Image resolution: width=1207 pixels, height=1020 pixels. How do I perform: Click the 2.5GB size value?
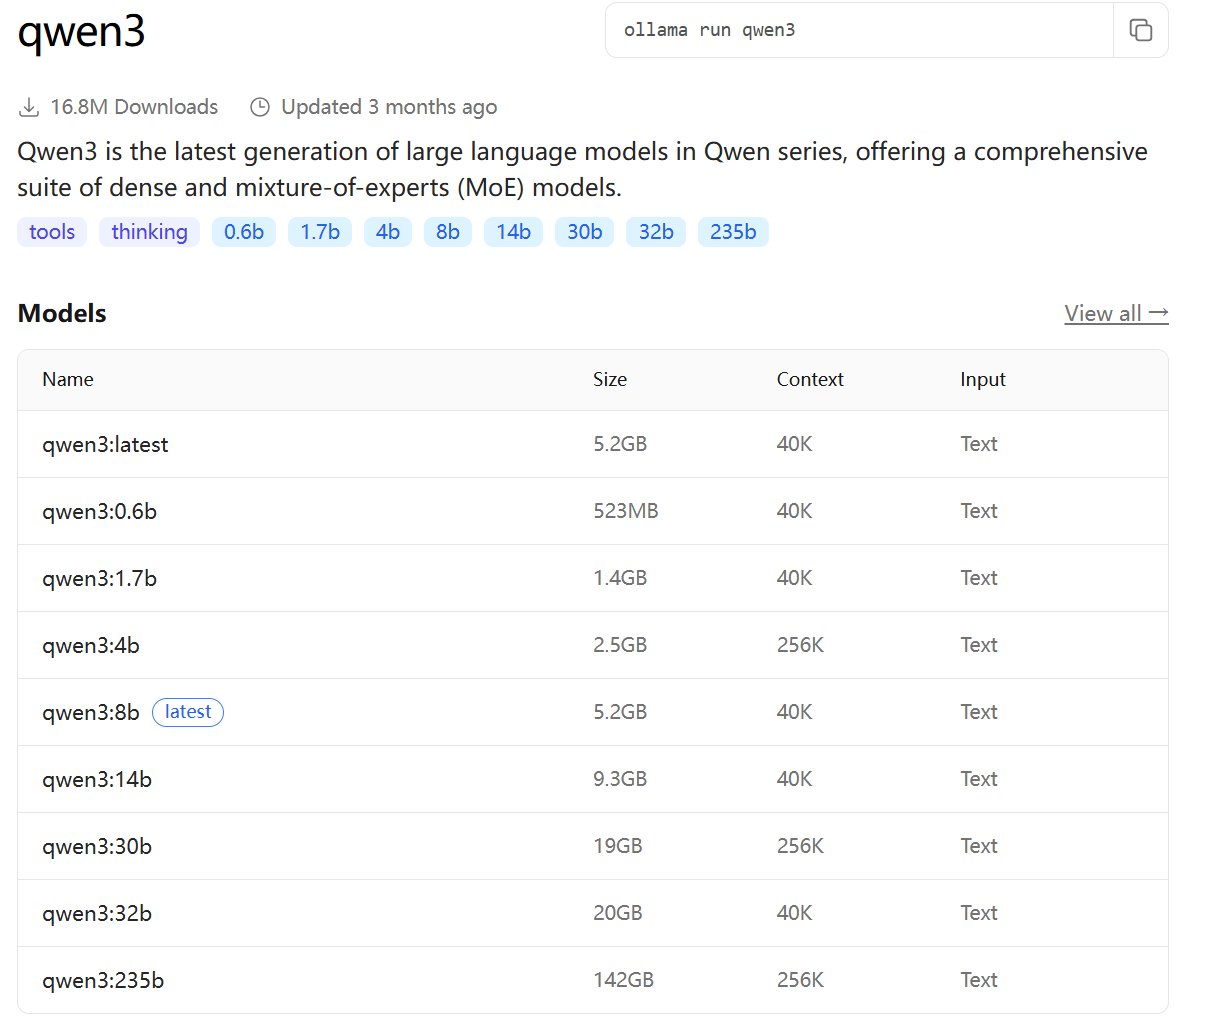tap(620, 645)
